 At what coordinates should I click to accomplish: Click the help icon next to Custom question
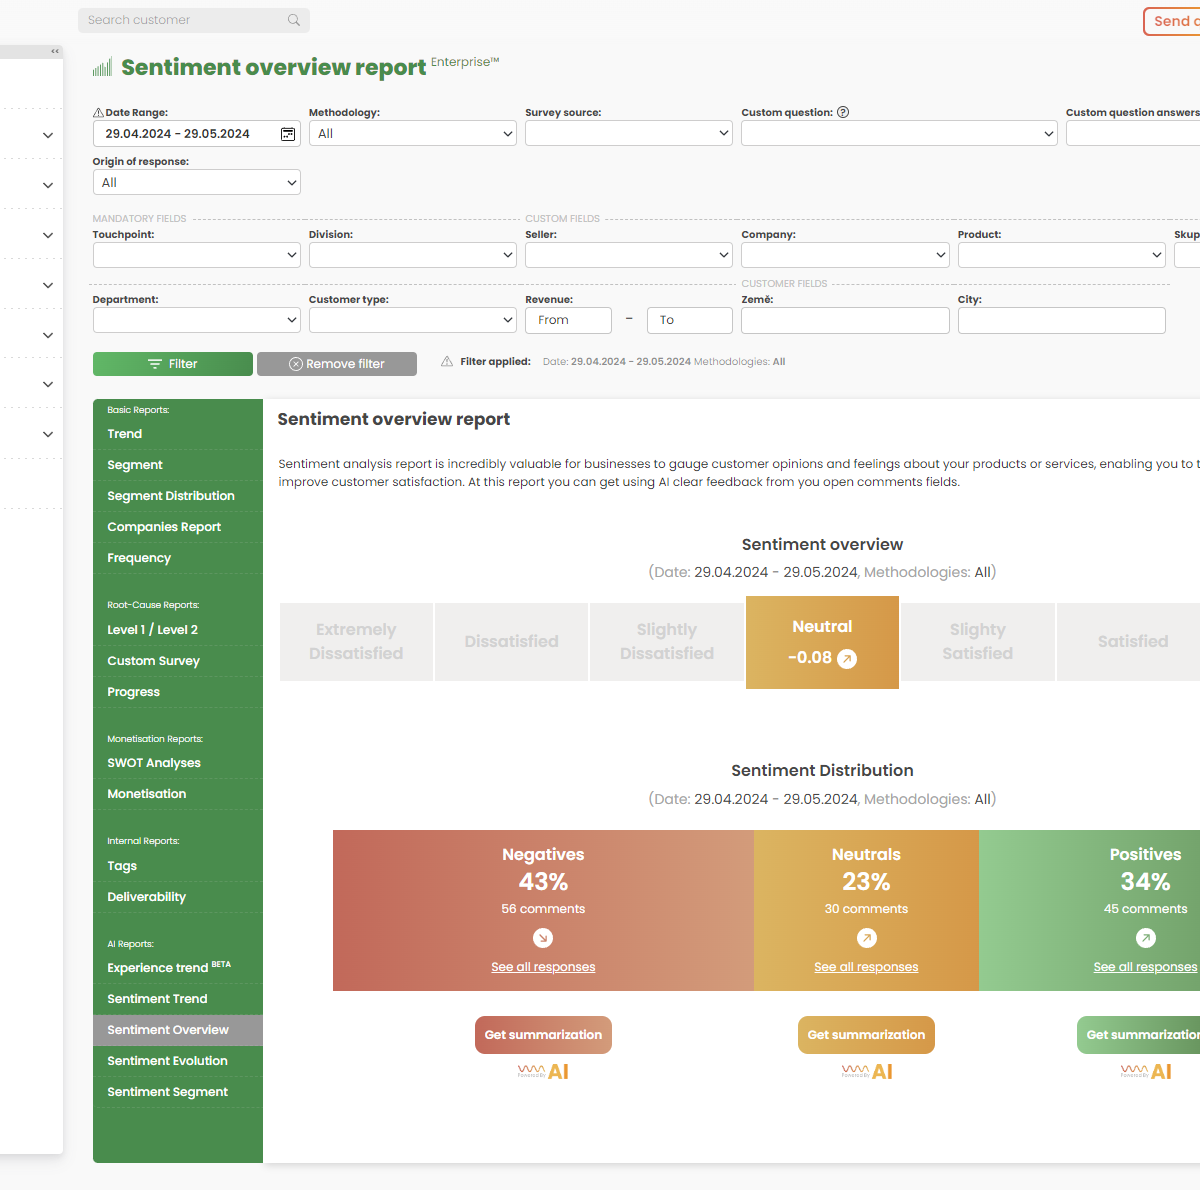(x=843, y=112)
